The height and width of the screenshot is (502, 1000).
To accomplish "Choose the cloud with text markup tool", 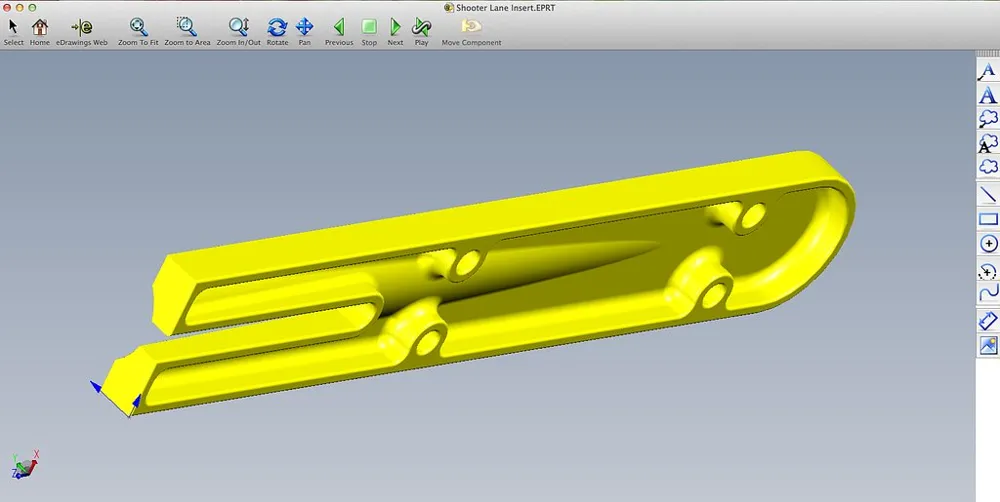I will pos(987,143).
